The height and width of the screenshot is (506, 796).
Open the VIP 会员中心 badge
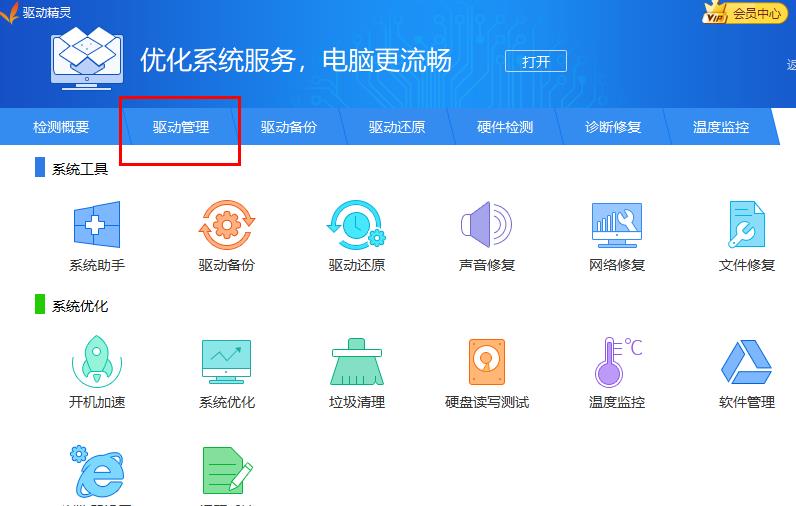click(x=745, y=13)
